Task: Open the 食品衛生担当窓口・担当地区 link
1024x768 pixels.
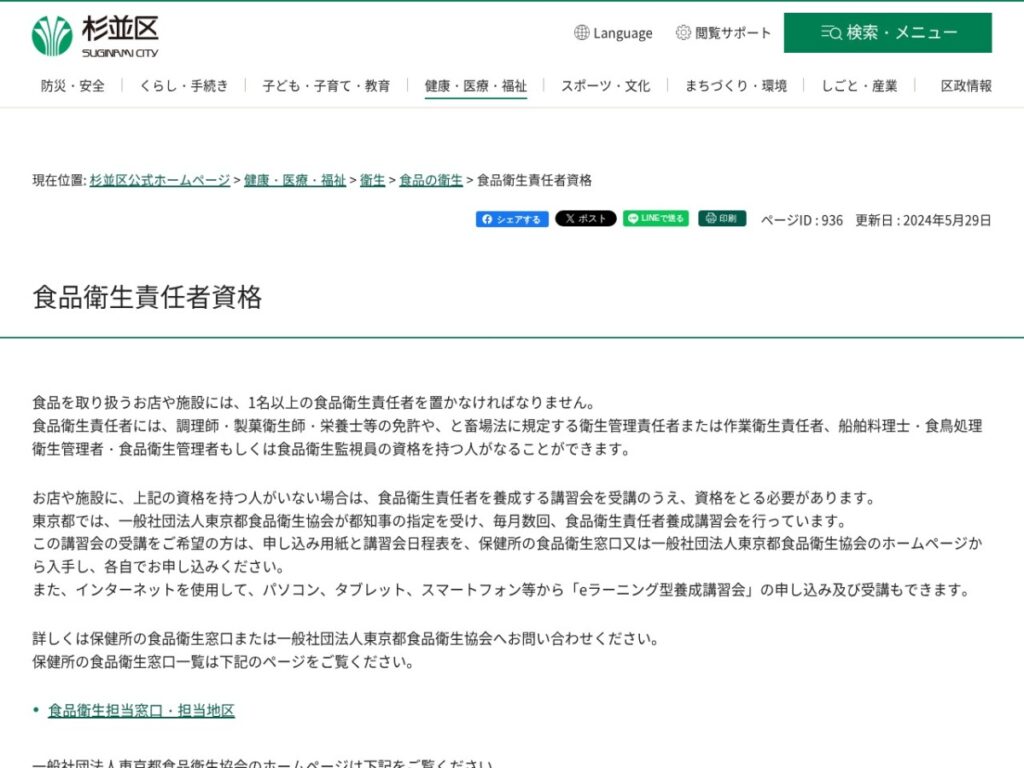Action: coord(141,711)
